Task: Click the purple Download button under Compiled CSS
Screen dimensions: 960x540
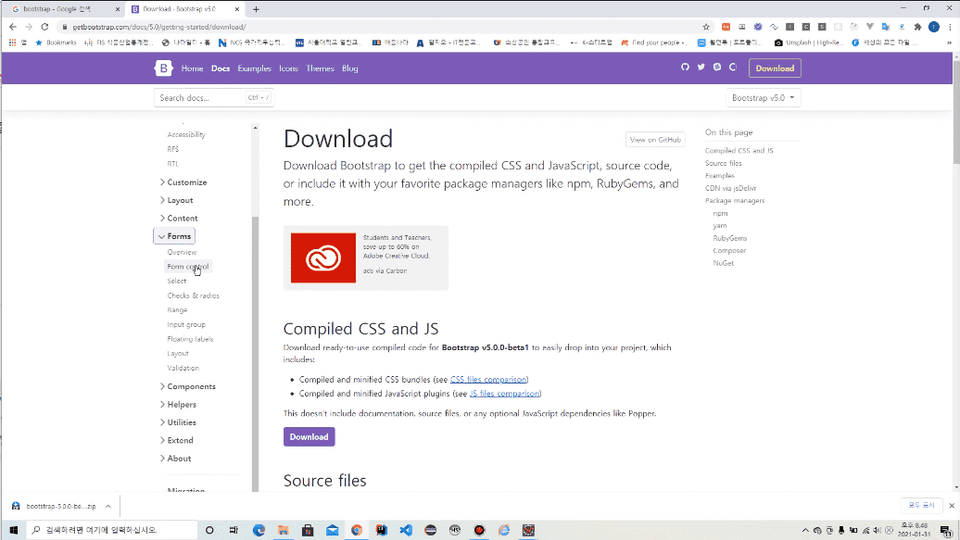Action: pyautogui.click(x=309, y=437)
